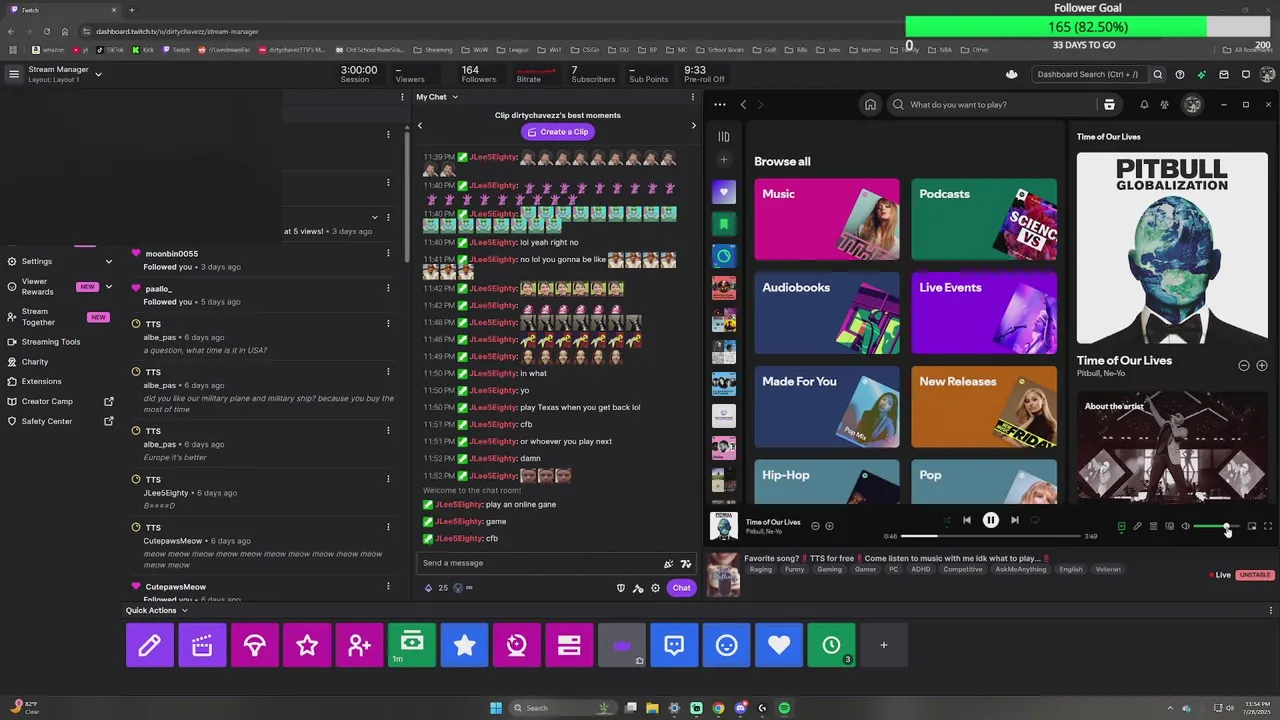Viewport: 1280px width, 720px height.
Task: Open the Live Events browse card
Action: 984,313
